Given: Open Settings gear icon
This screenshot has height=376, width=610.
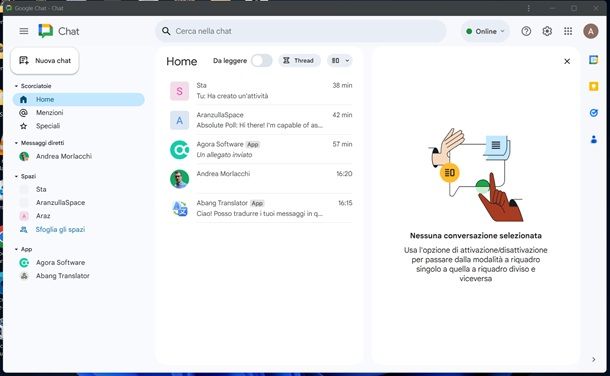Looking at the screenshot, I should tap(547, 31).
